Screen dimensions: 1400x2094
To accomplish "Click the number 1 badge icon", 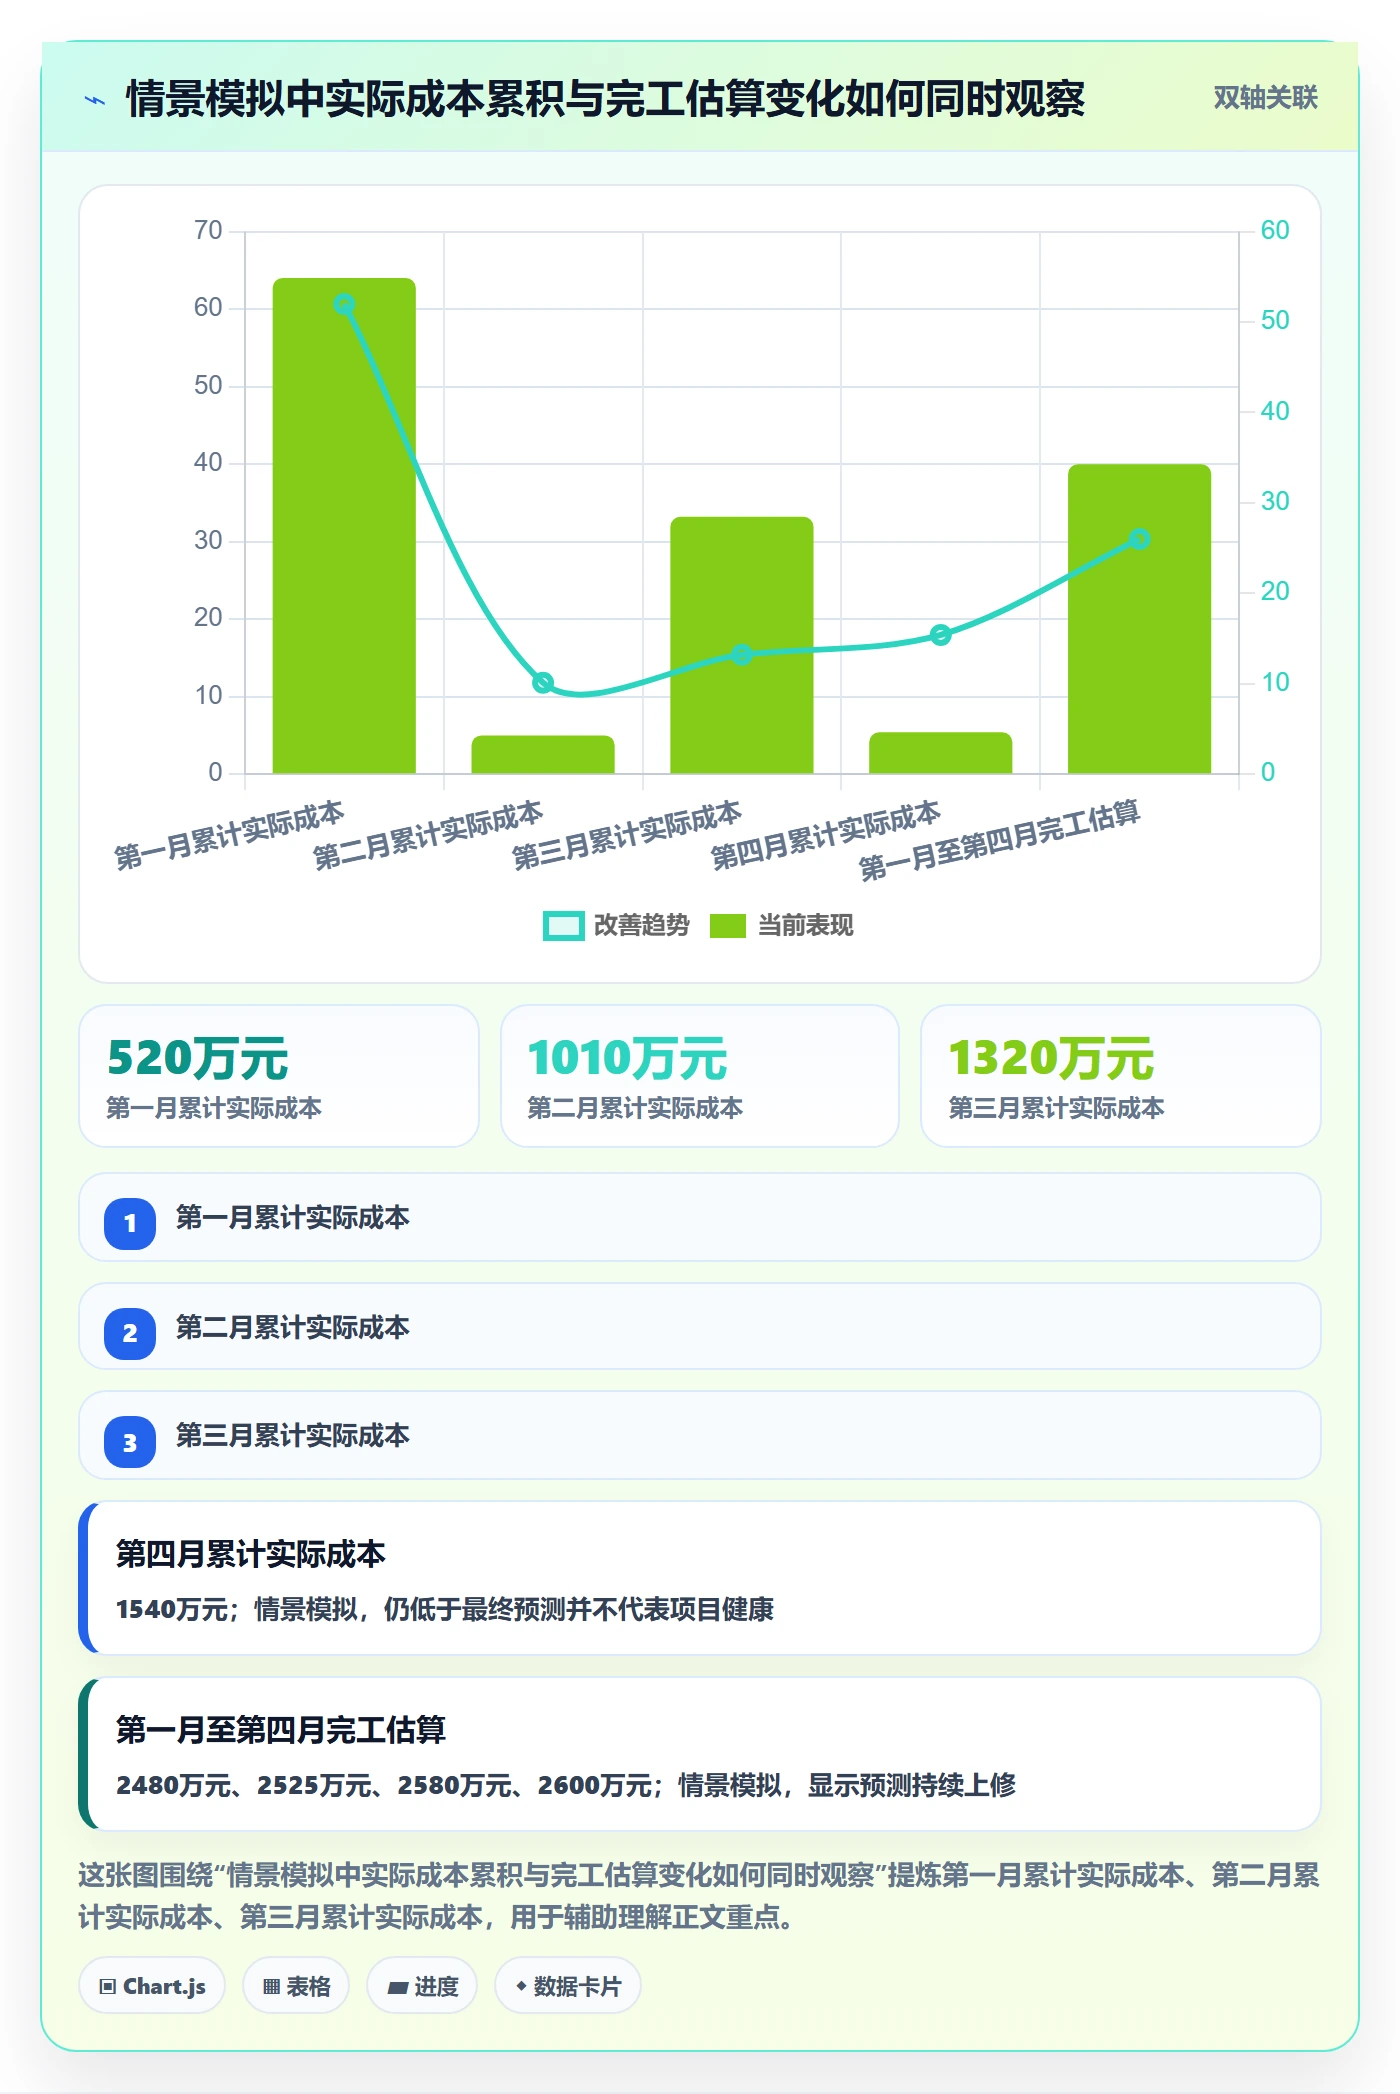I will tap(130, 1223).
